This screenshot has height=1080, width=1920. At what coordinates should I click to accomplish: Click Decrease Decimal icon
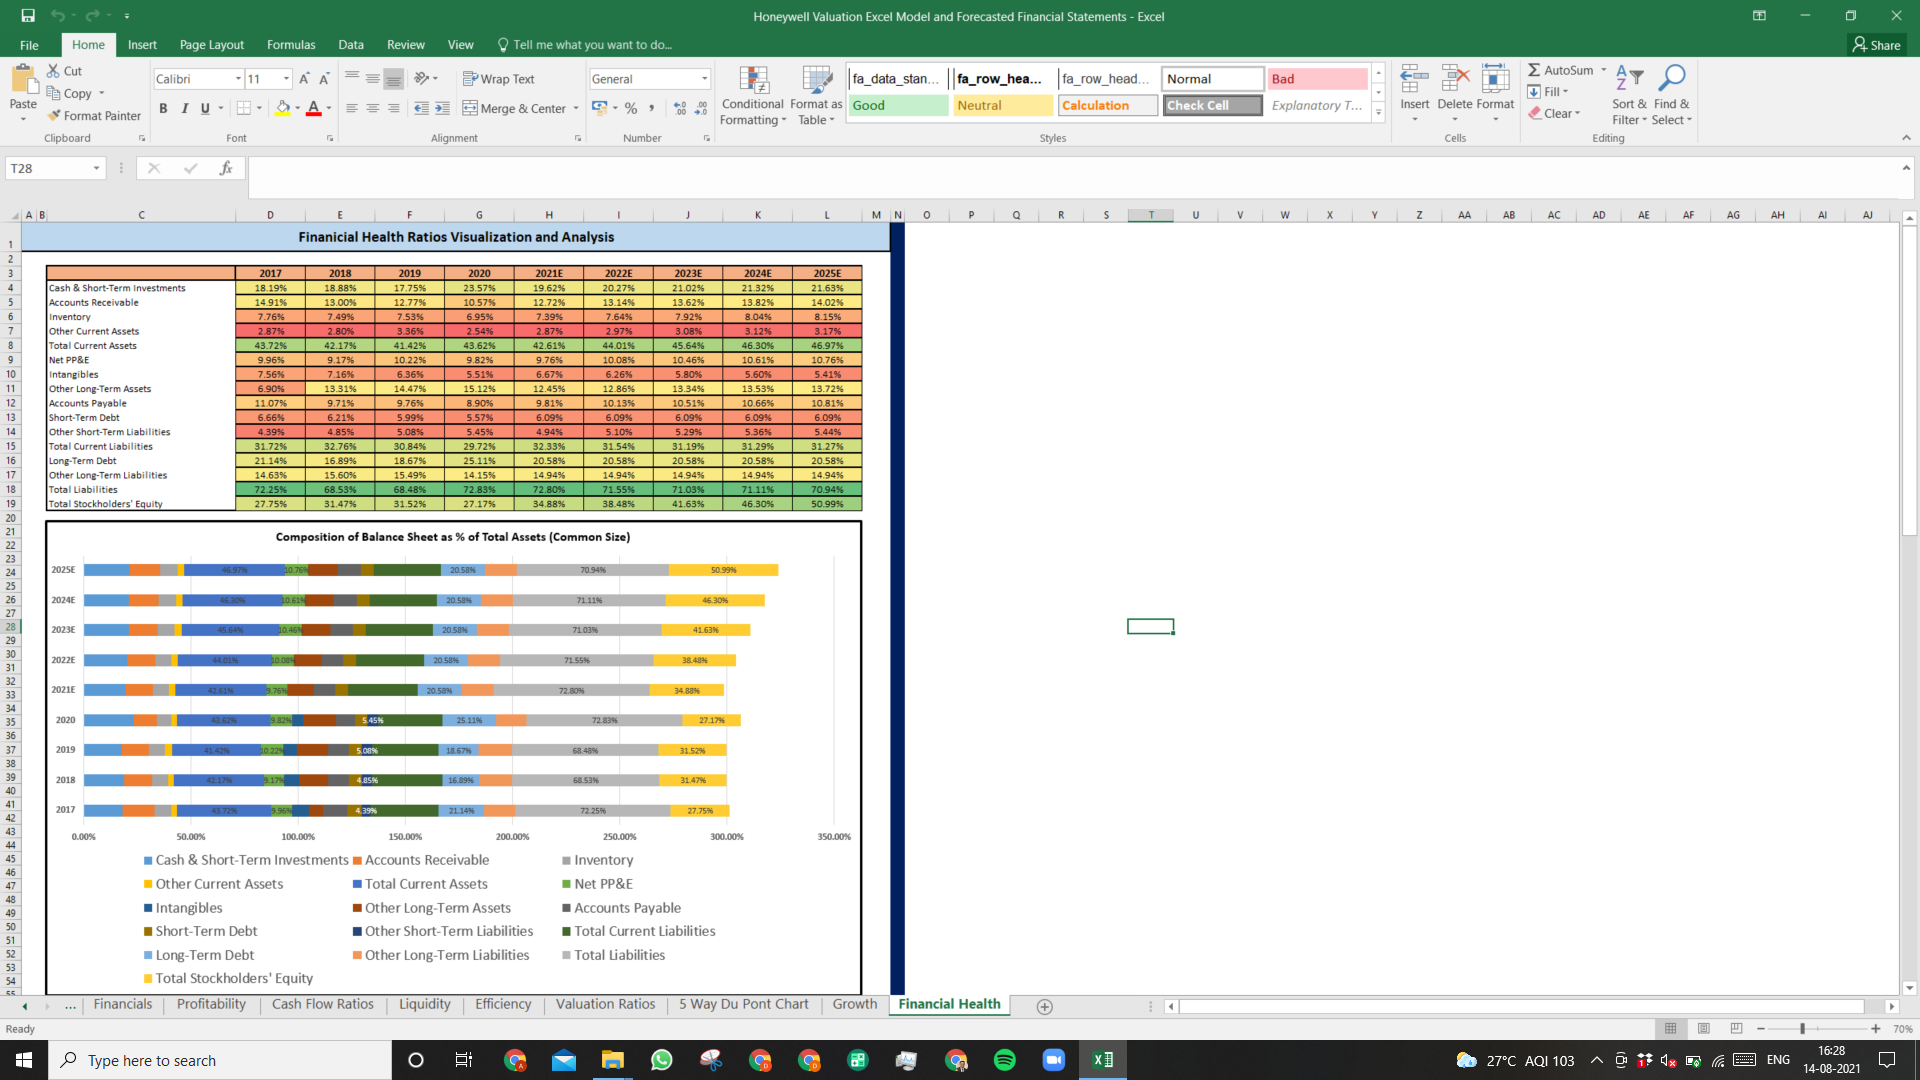tap(701, 108)
